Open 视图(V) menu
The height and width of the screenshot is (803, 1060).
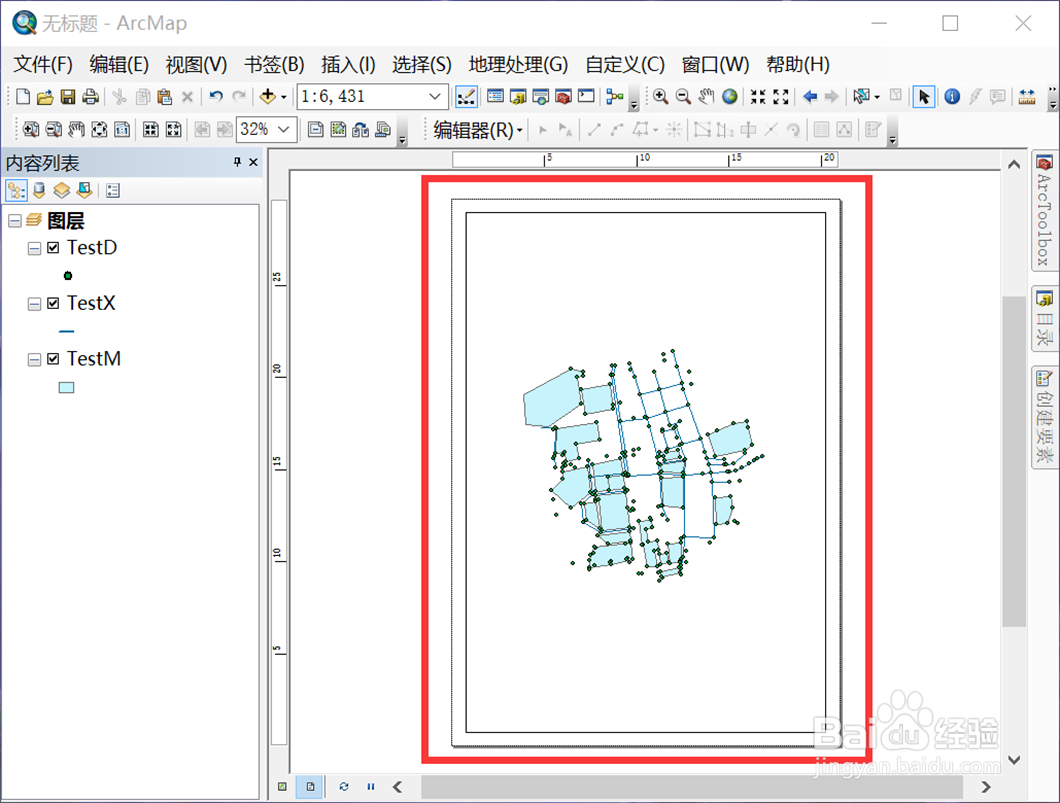click(196, 65)
